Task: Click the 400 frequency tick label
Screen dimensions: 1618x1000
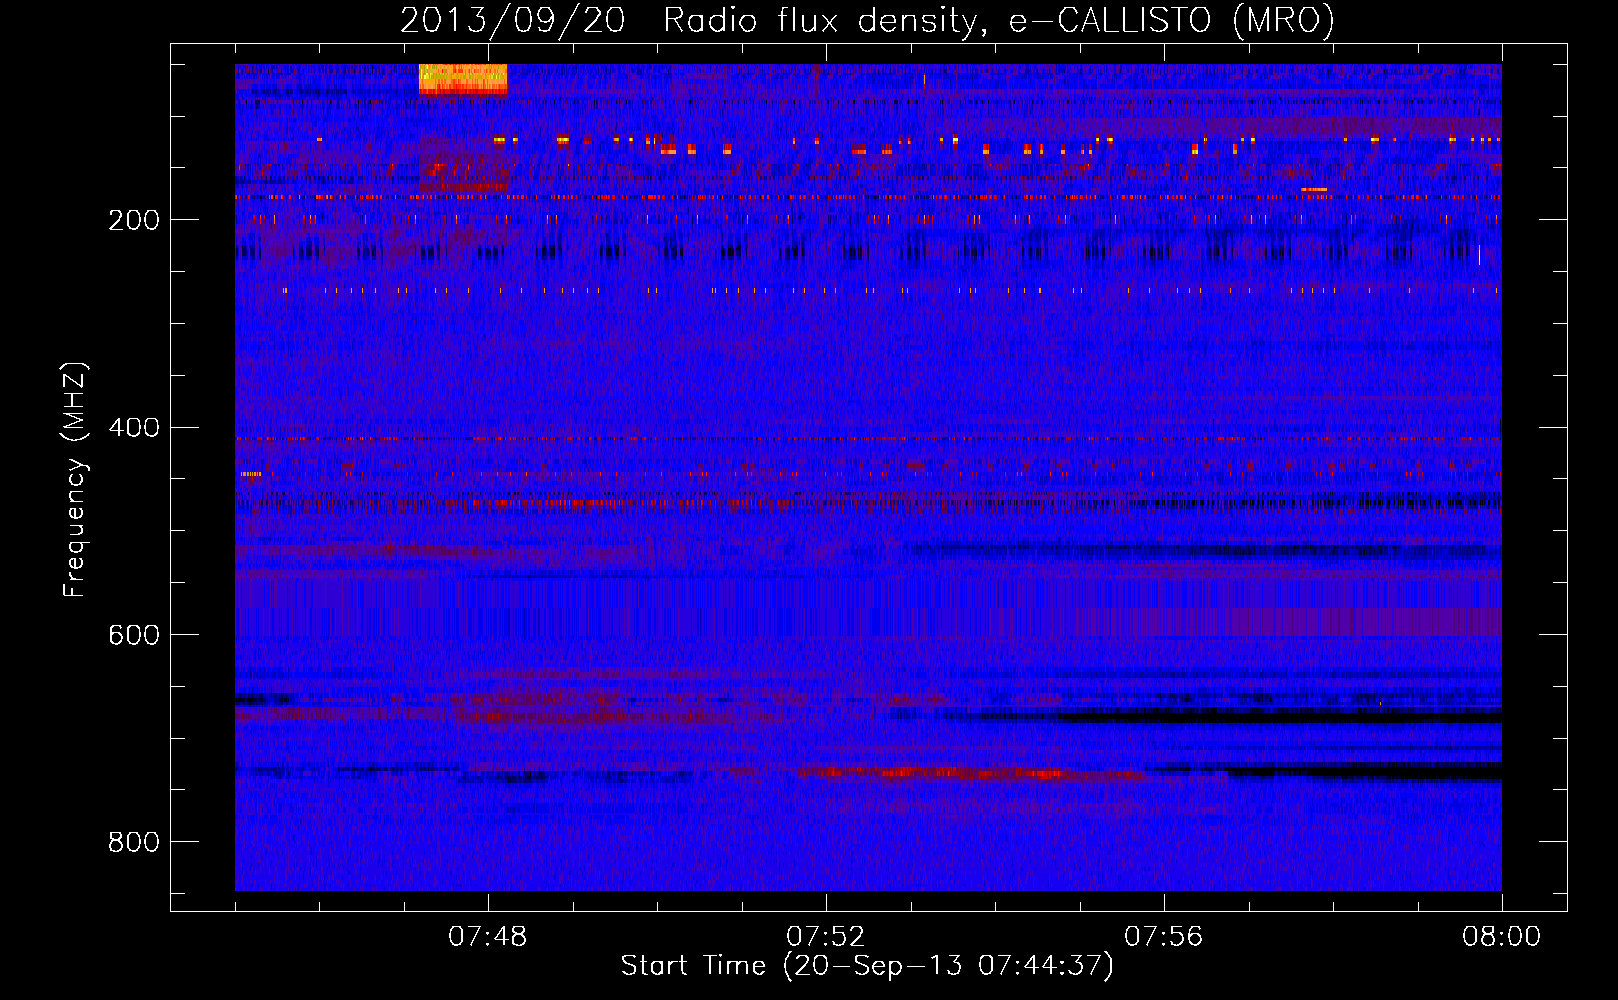Action: point(134,428)
